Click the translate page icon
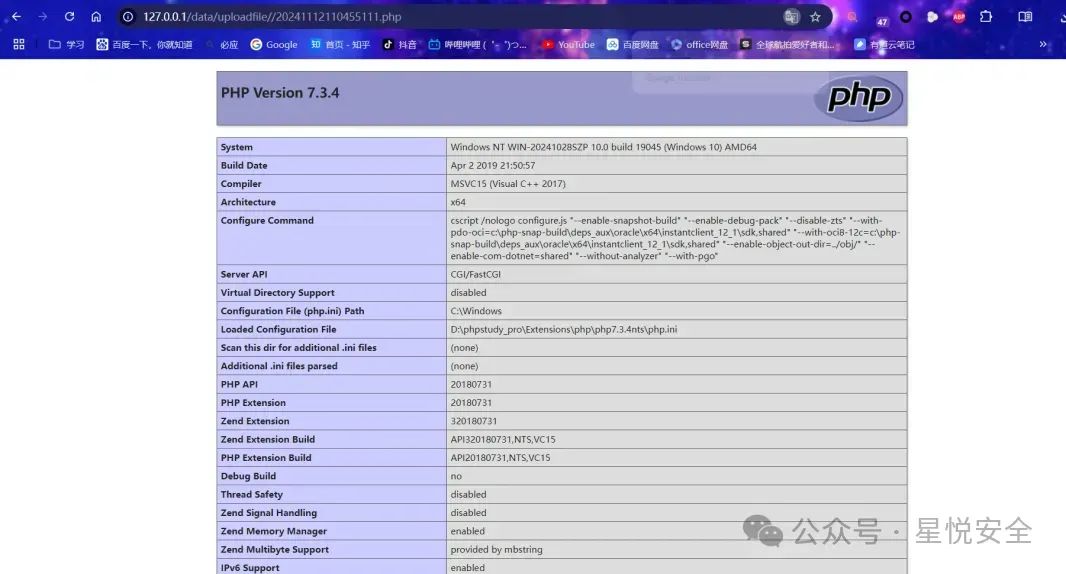Screen dimensions: 1066x574 [x=791, y=17]
